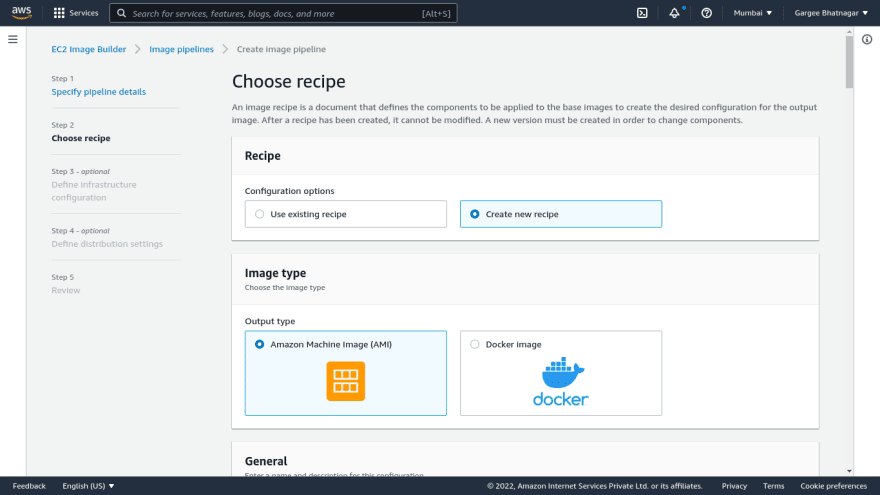
Task: Open the English (US) language selector
Action: [x=88, y=486]
